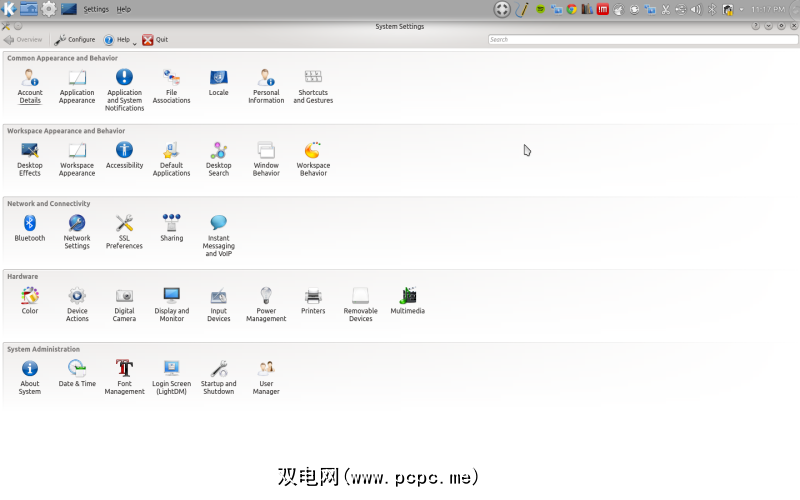Open Display and Monitor settings
The width and height of the screenshot is (800, 500).
pyautogui.click(x=171, y=305)
